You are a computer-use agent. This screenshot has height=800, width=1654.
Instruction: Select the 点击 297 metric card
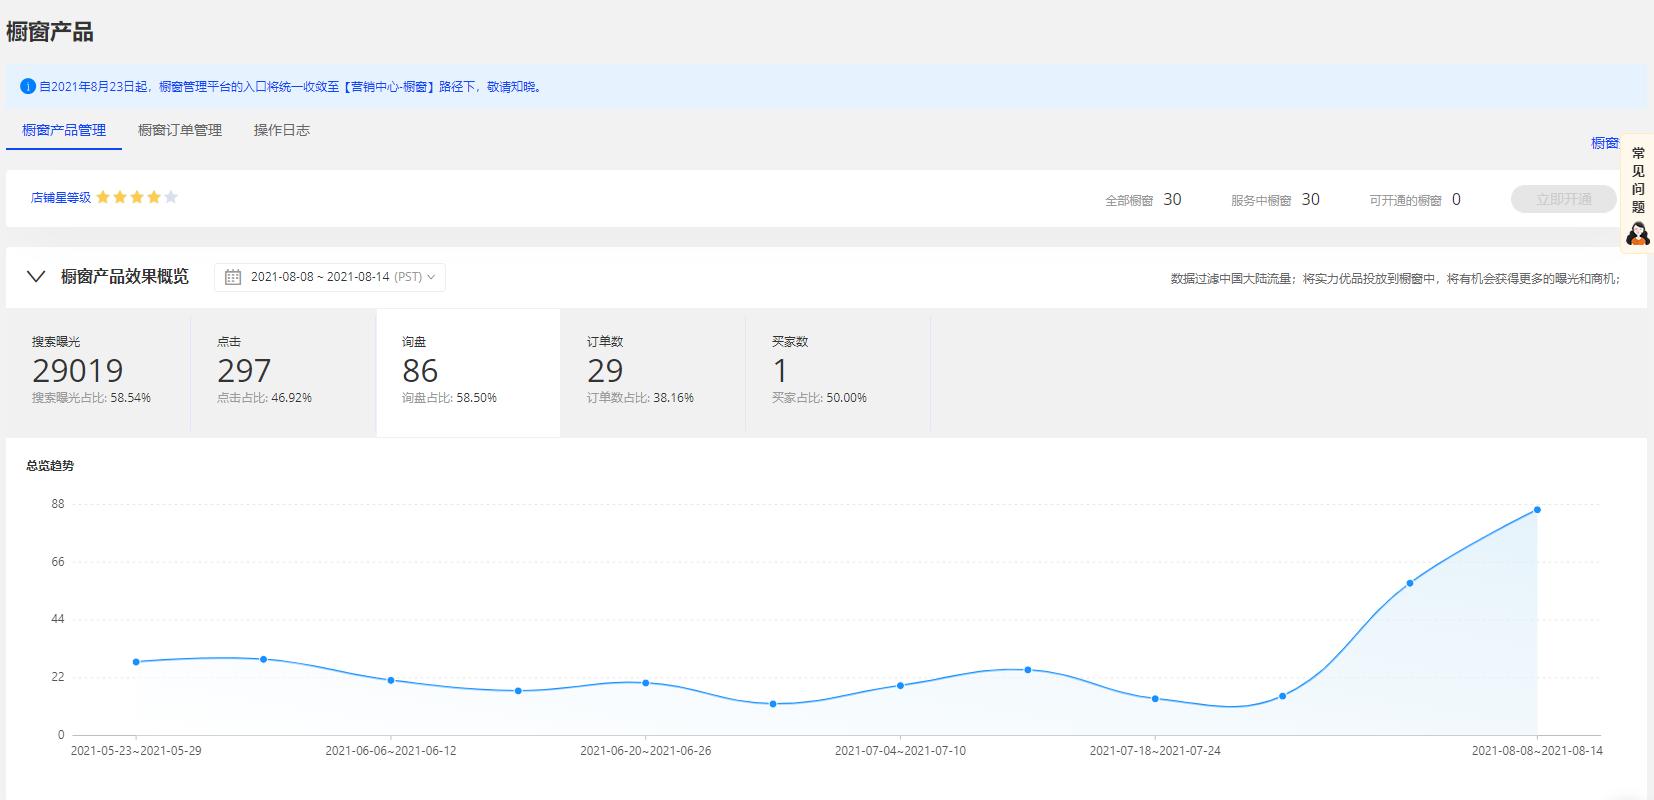point(283,371)
